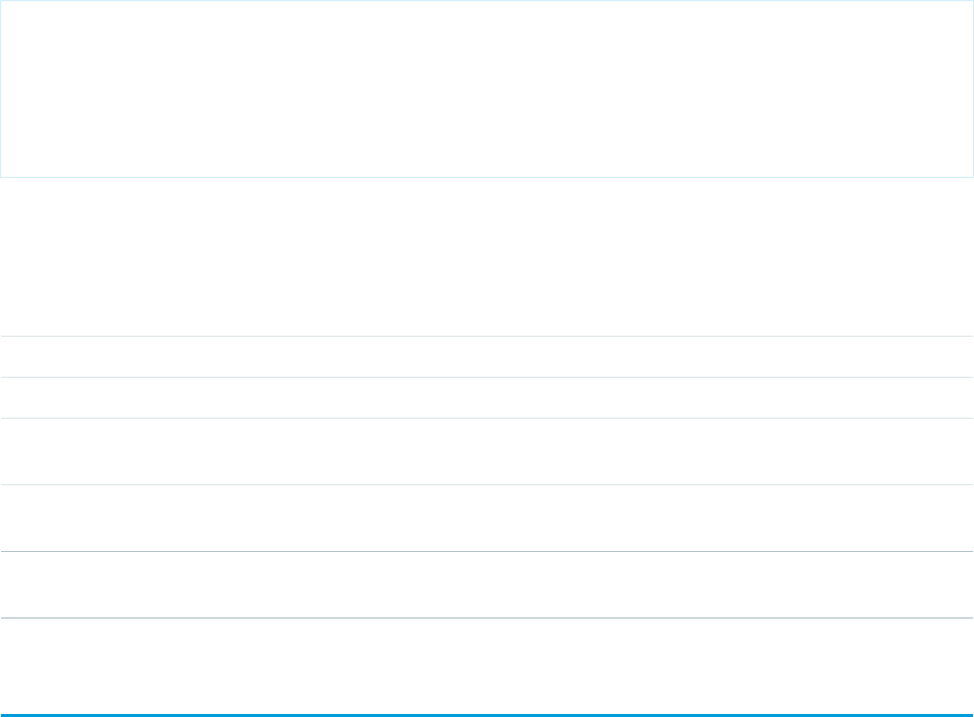Click the lowest gray-blue divider line

point(487,618)
